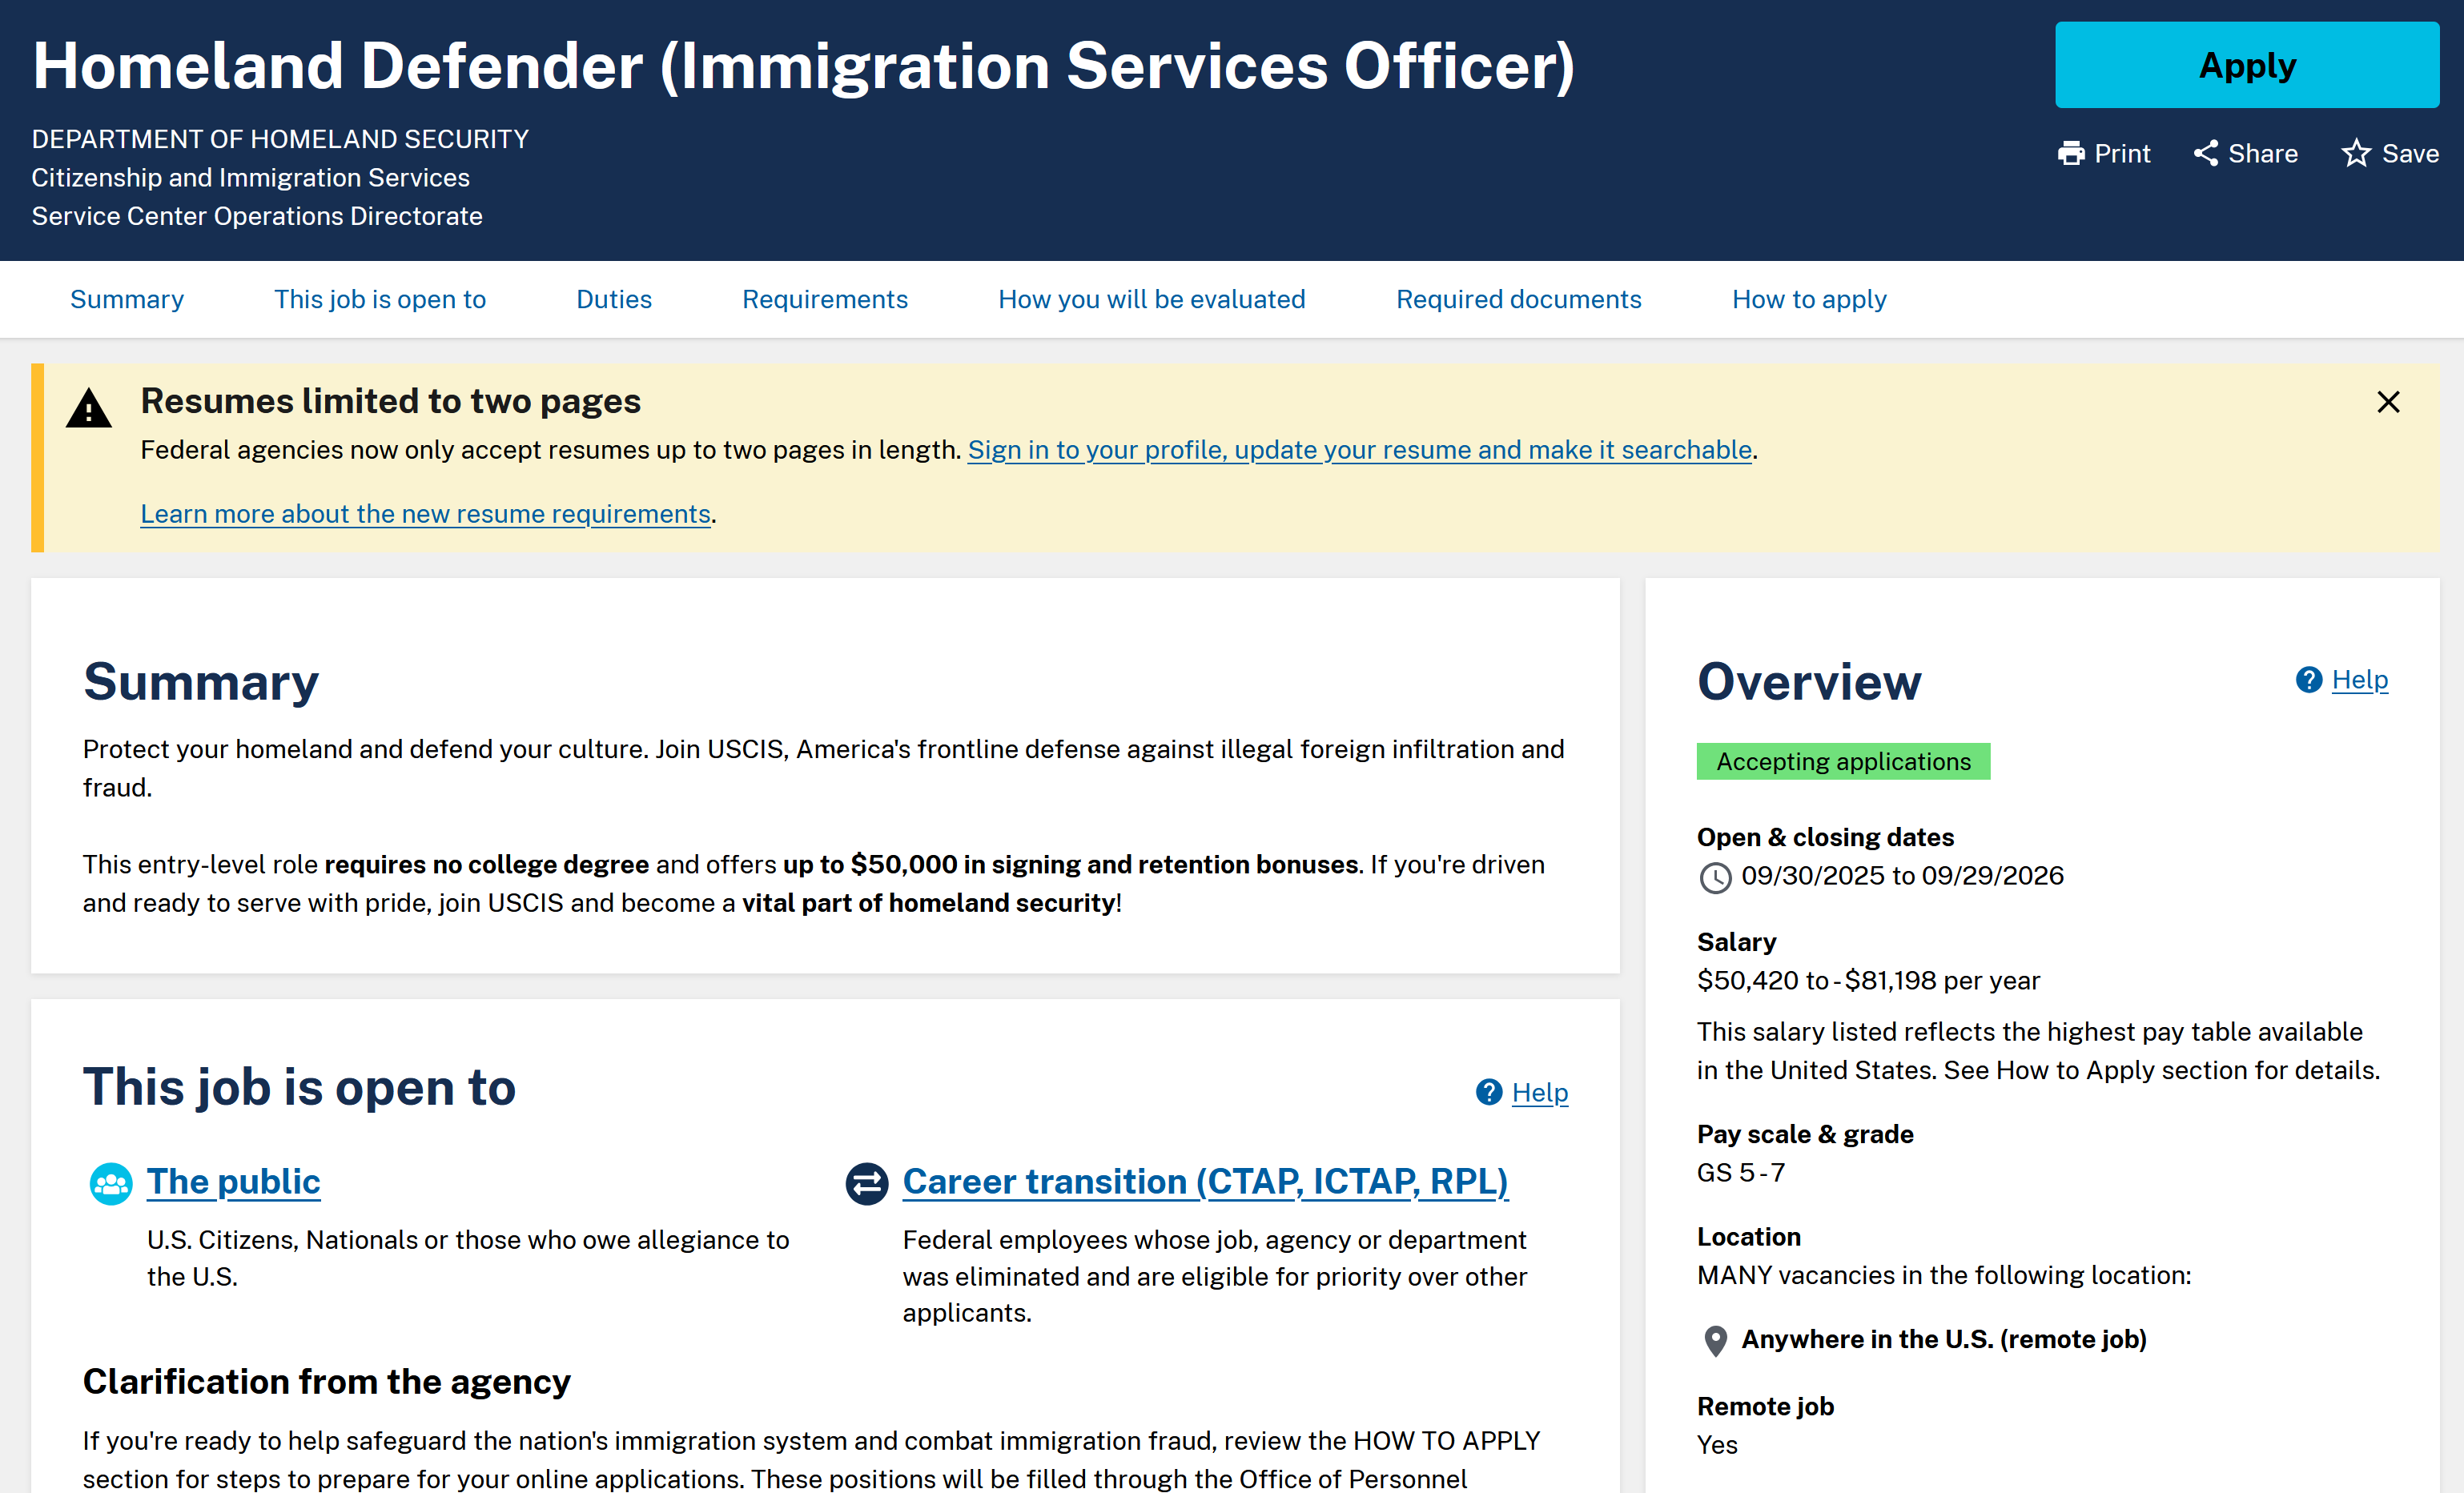Navigate to How to apply tab
Image resolution: width=2464 pixels, height=1493 pixels.
coord(1808,299)
